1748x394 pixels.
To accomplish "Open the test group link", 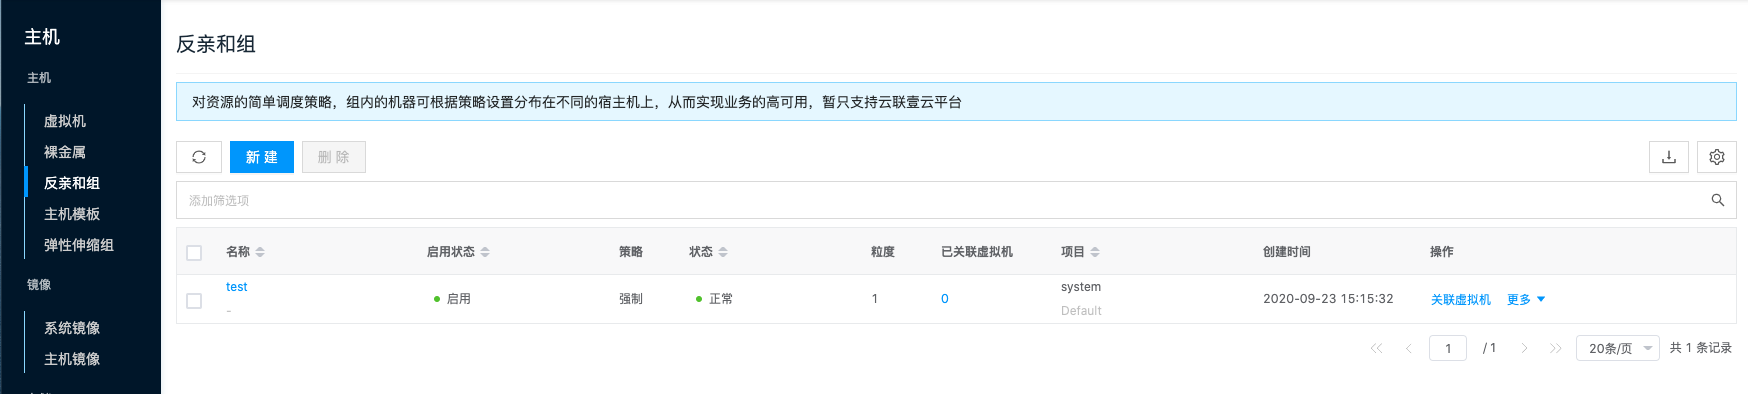I will pyautogui.click(x=237, y=287).
